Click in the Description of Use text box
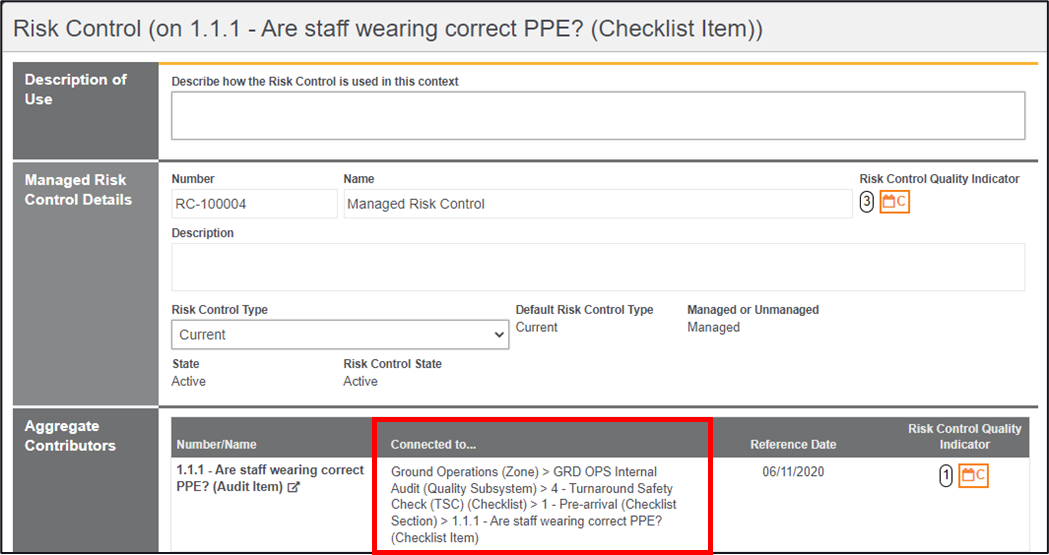 [598, 116]
